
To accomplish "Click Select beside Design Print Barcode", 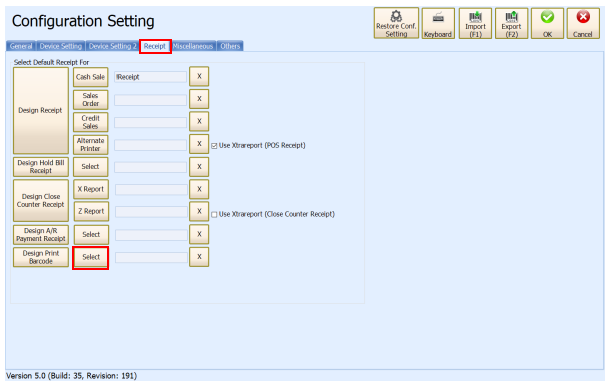I will (91, 257).
